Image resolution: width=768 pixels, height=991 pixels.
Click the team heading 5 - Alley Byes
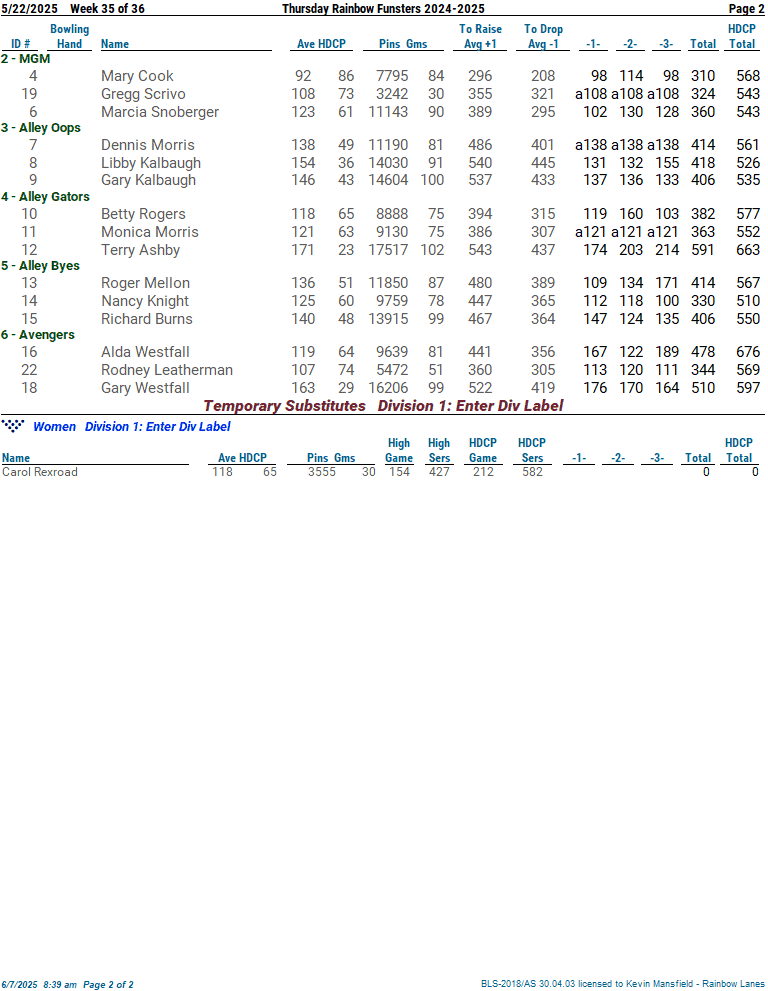coord(40,265)
